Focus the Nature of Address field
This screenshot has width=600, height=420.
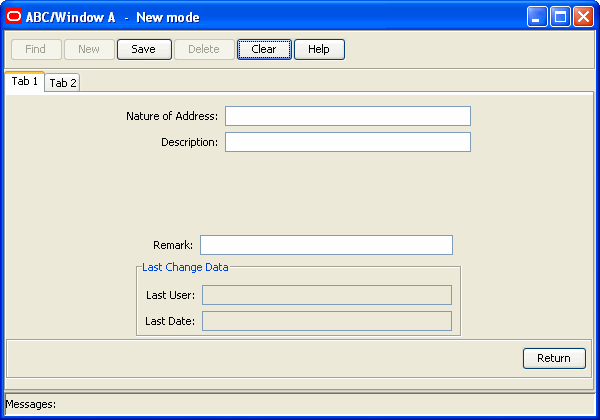[x=348, y=116]
